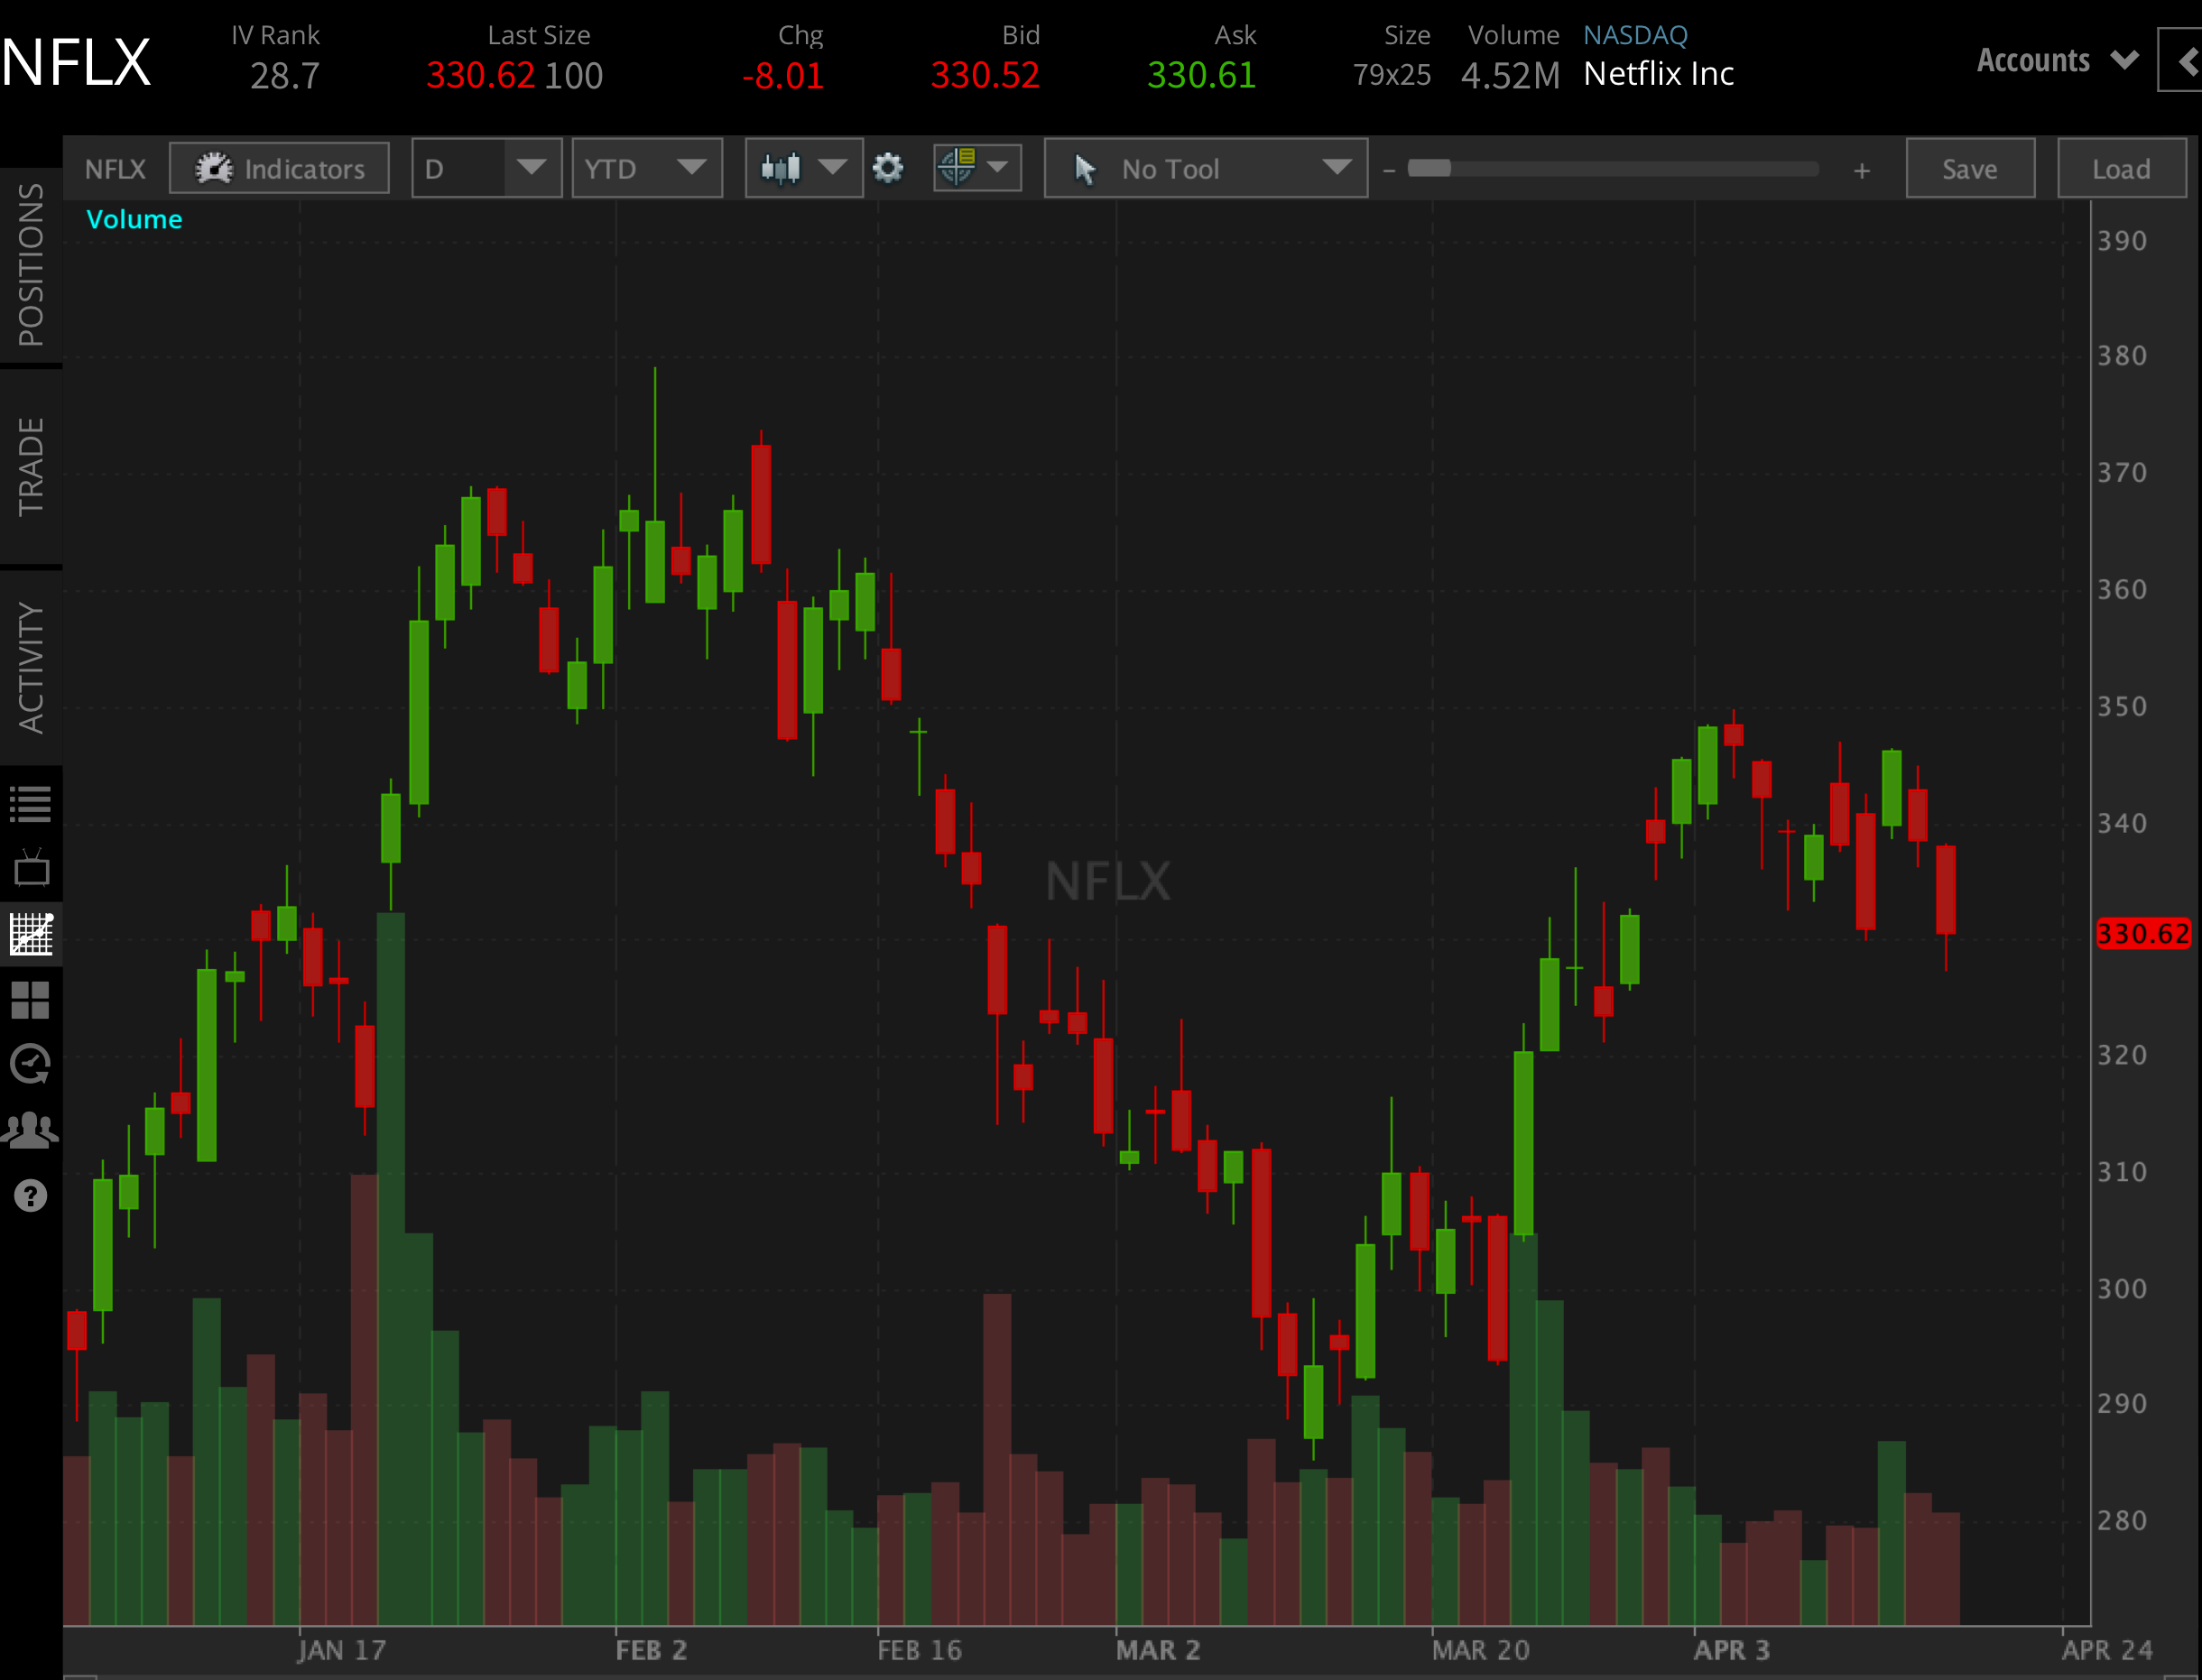Open the help question mark icon
2202x1680 pixels.
pos(31,1195)
